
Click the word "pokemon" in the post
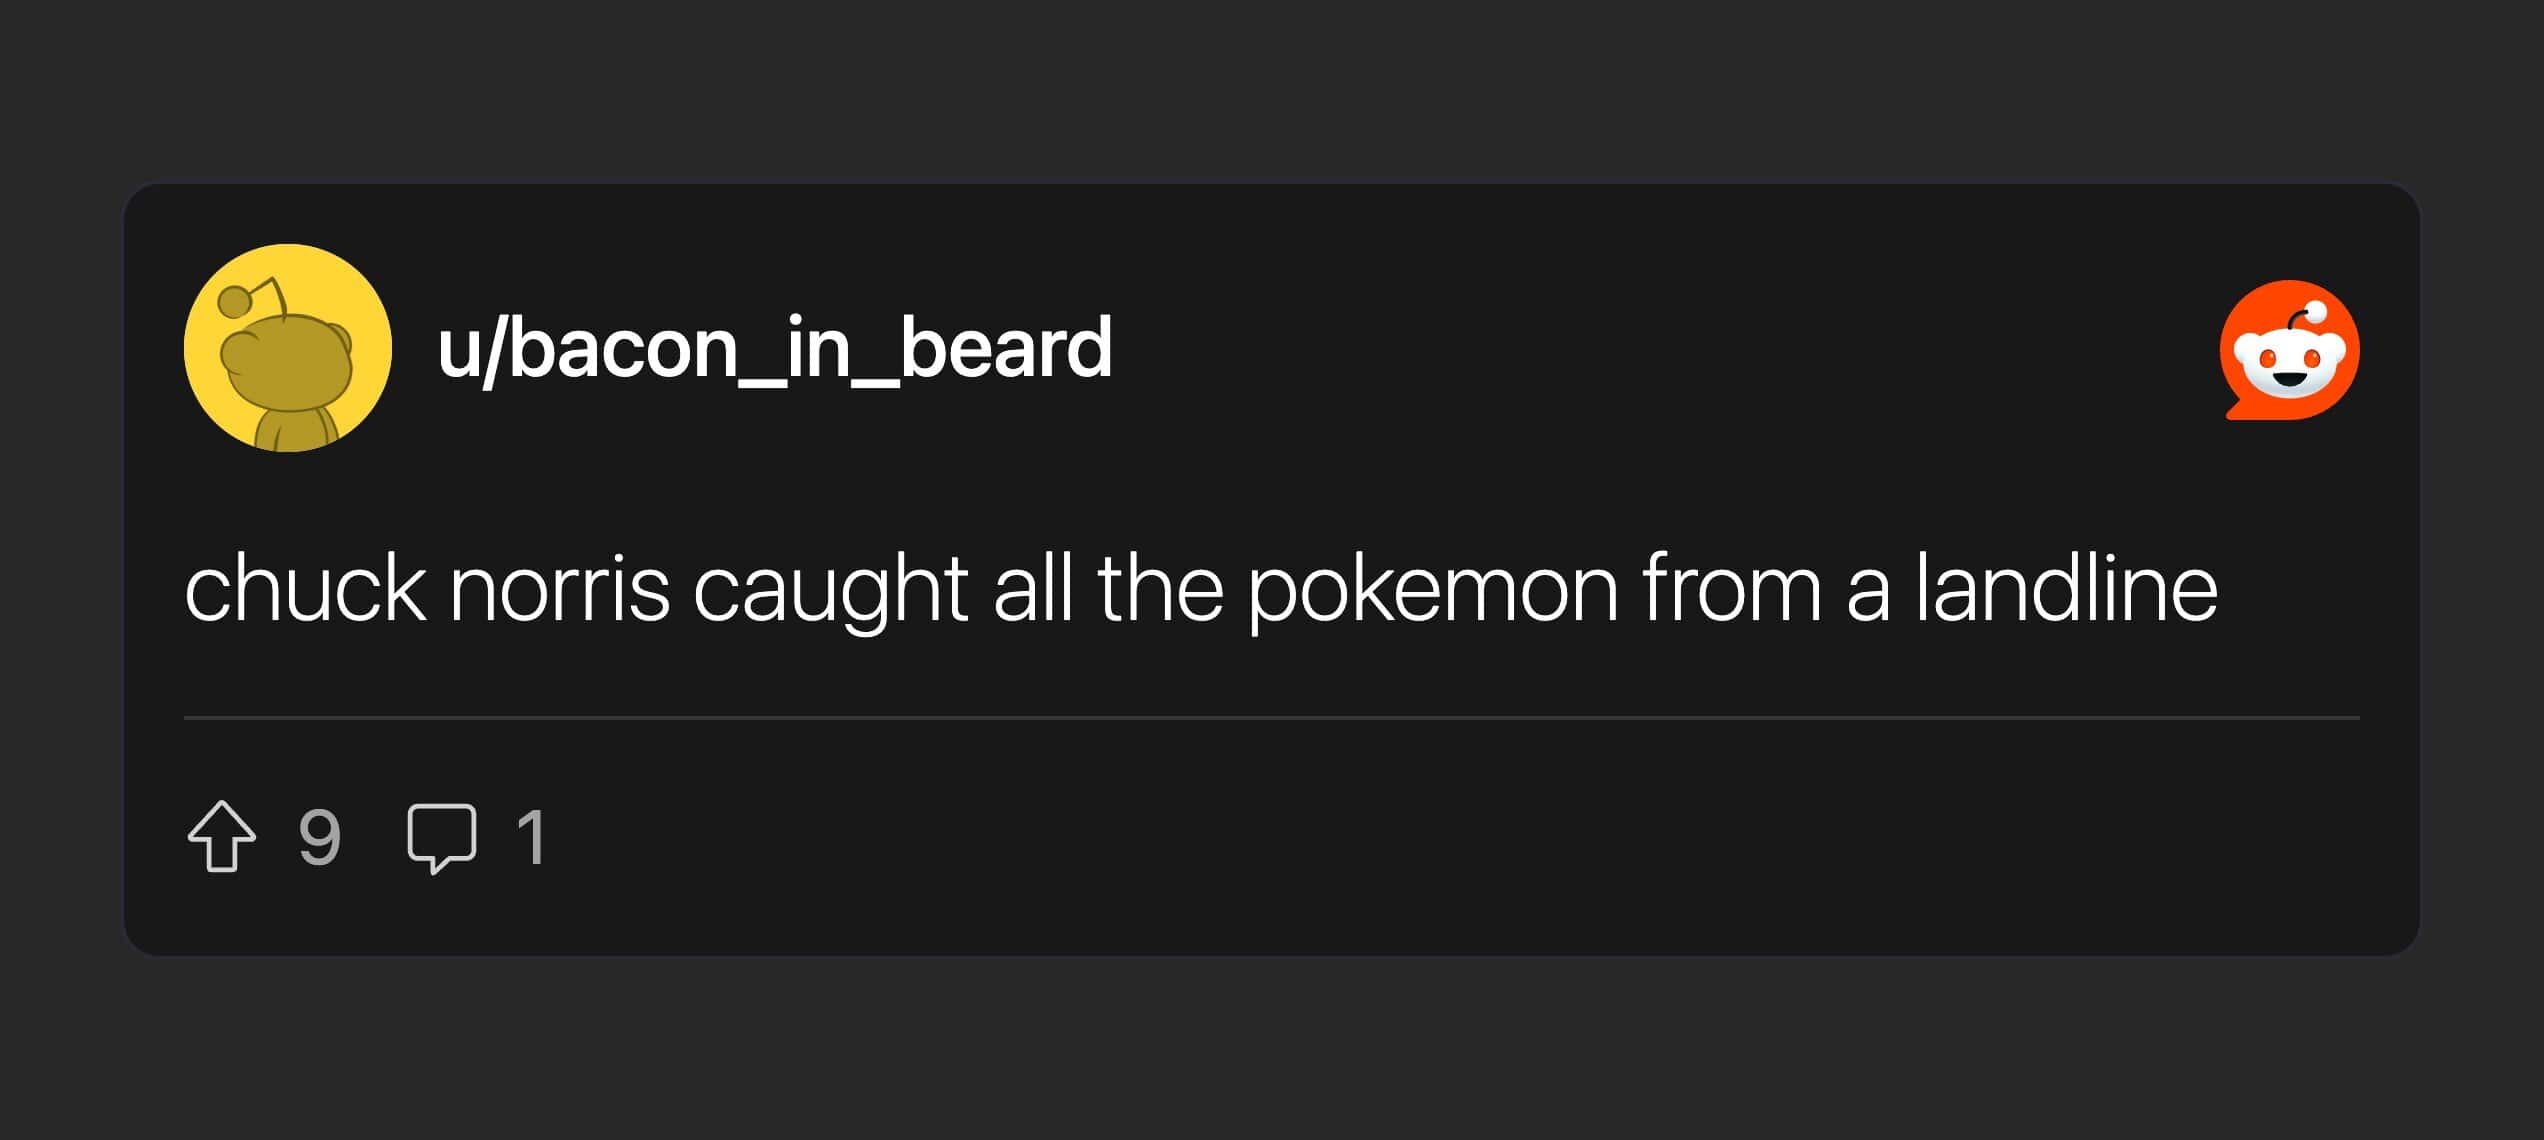pos(1432,589)
